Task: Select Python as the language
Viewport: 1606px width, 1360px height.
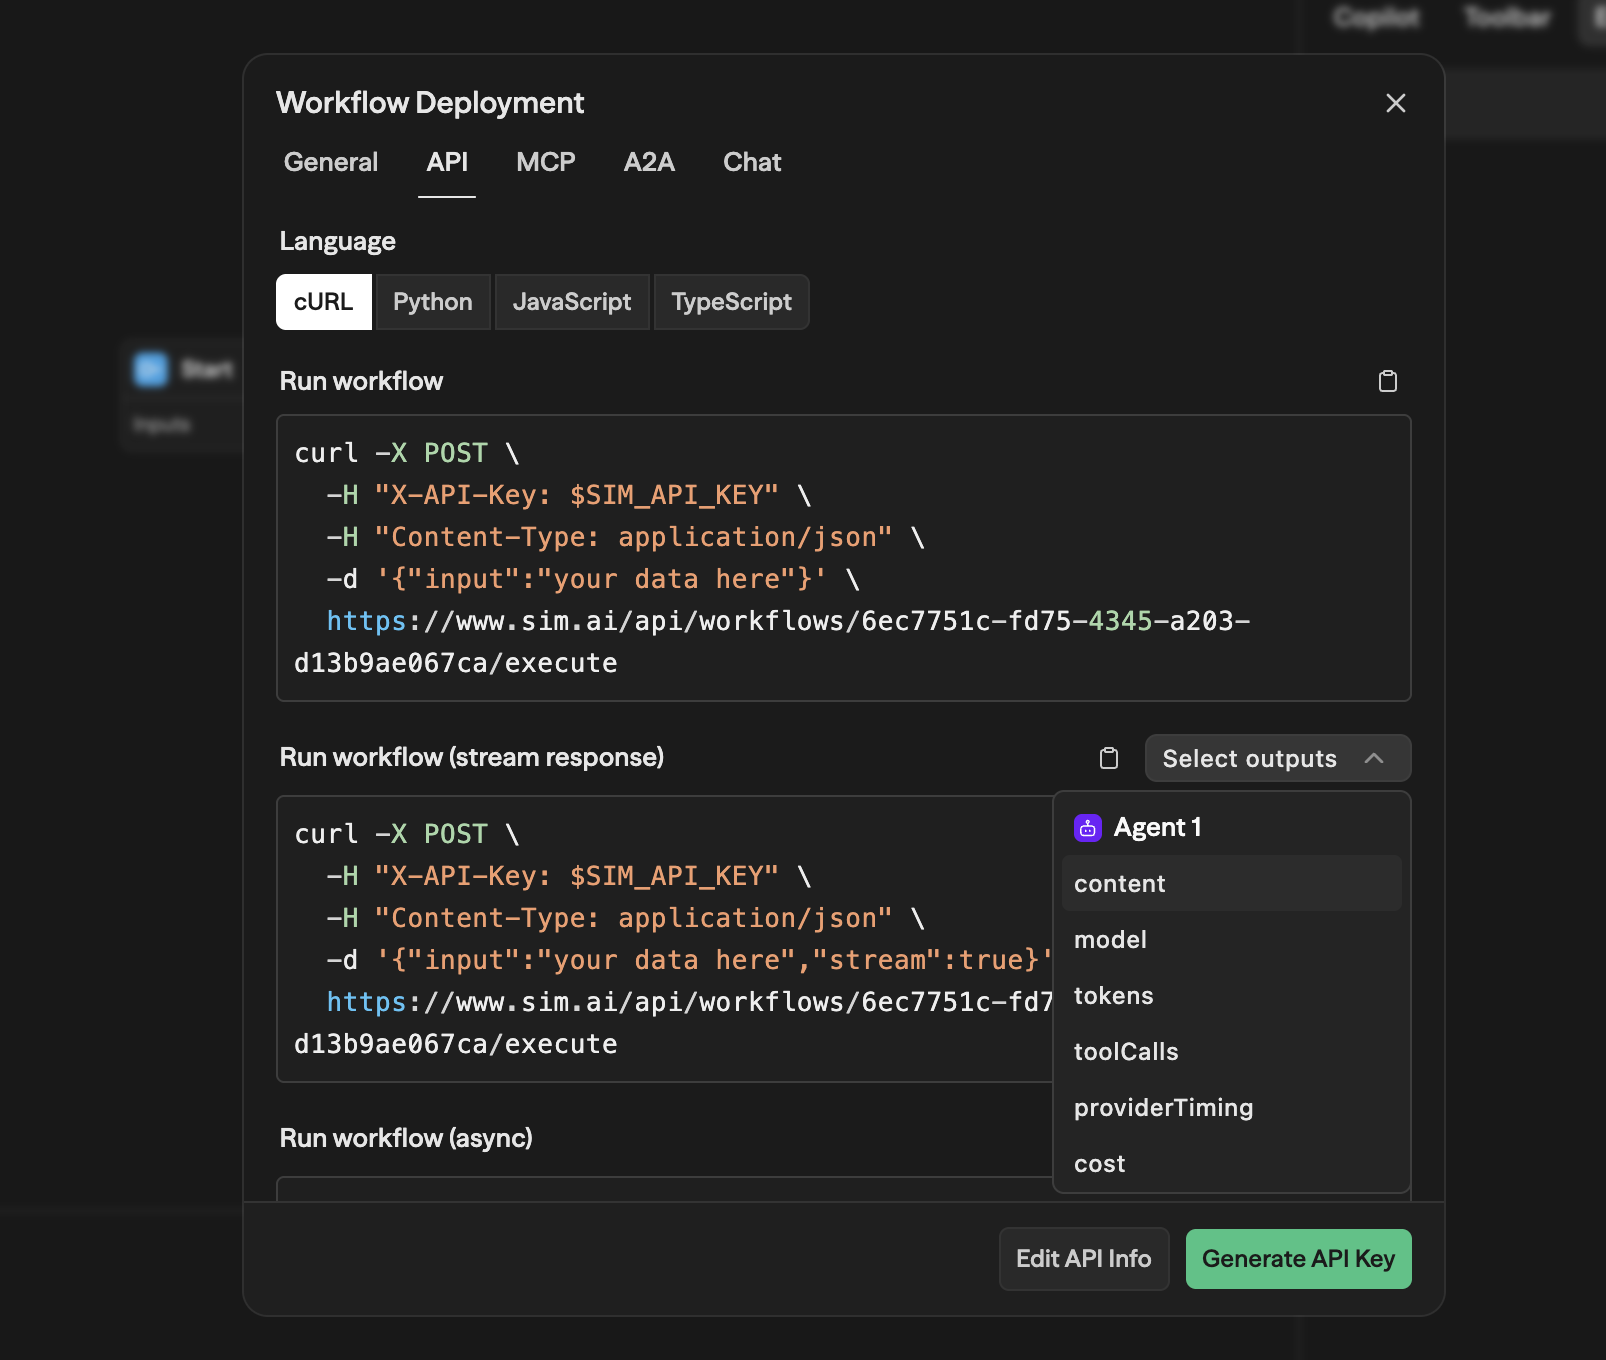Action: click(x=432, y=302)
